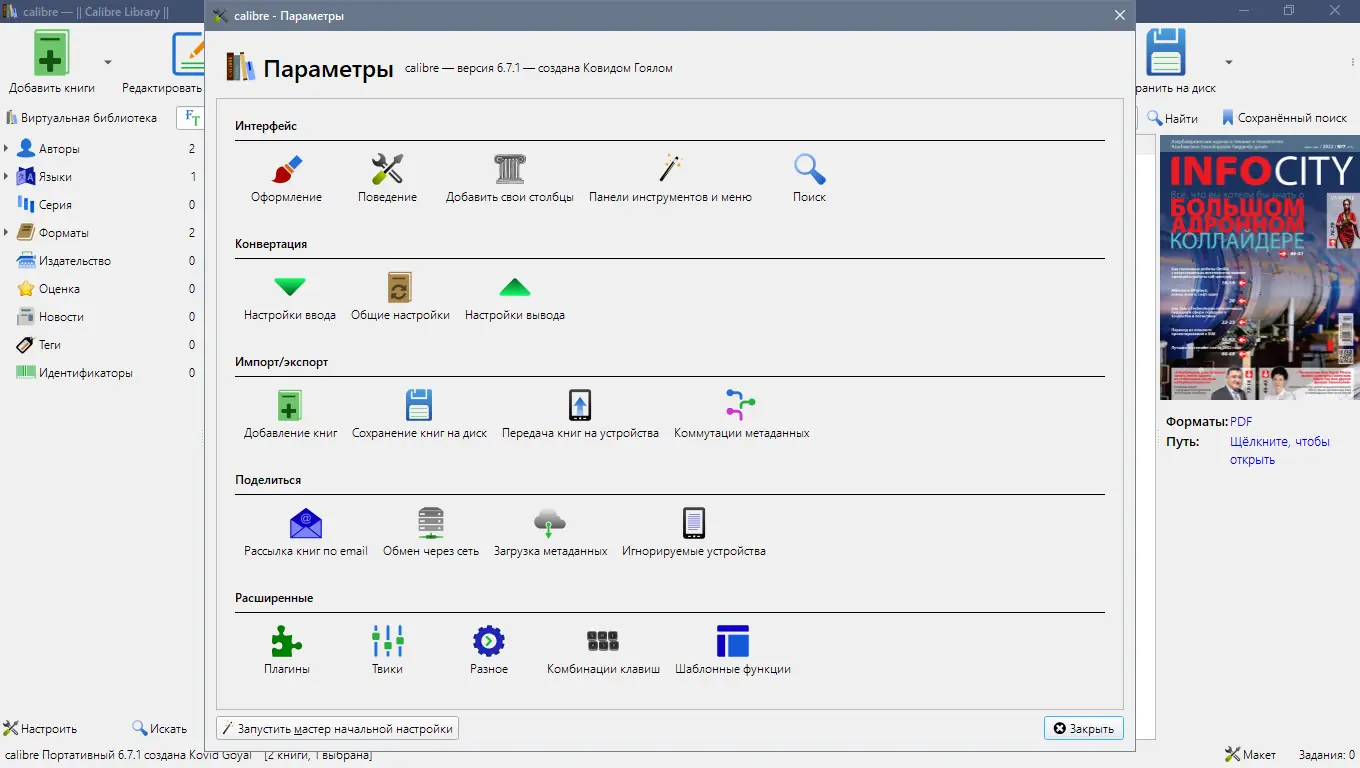Open the Поиск search preferences

[809, 178]
